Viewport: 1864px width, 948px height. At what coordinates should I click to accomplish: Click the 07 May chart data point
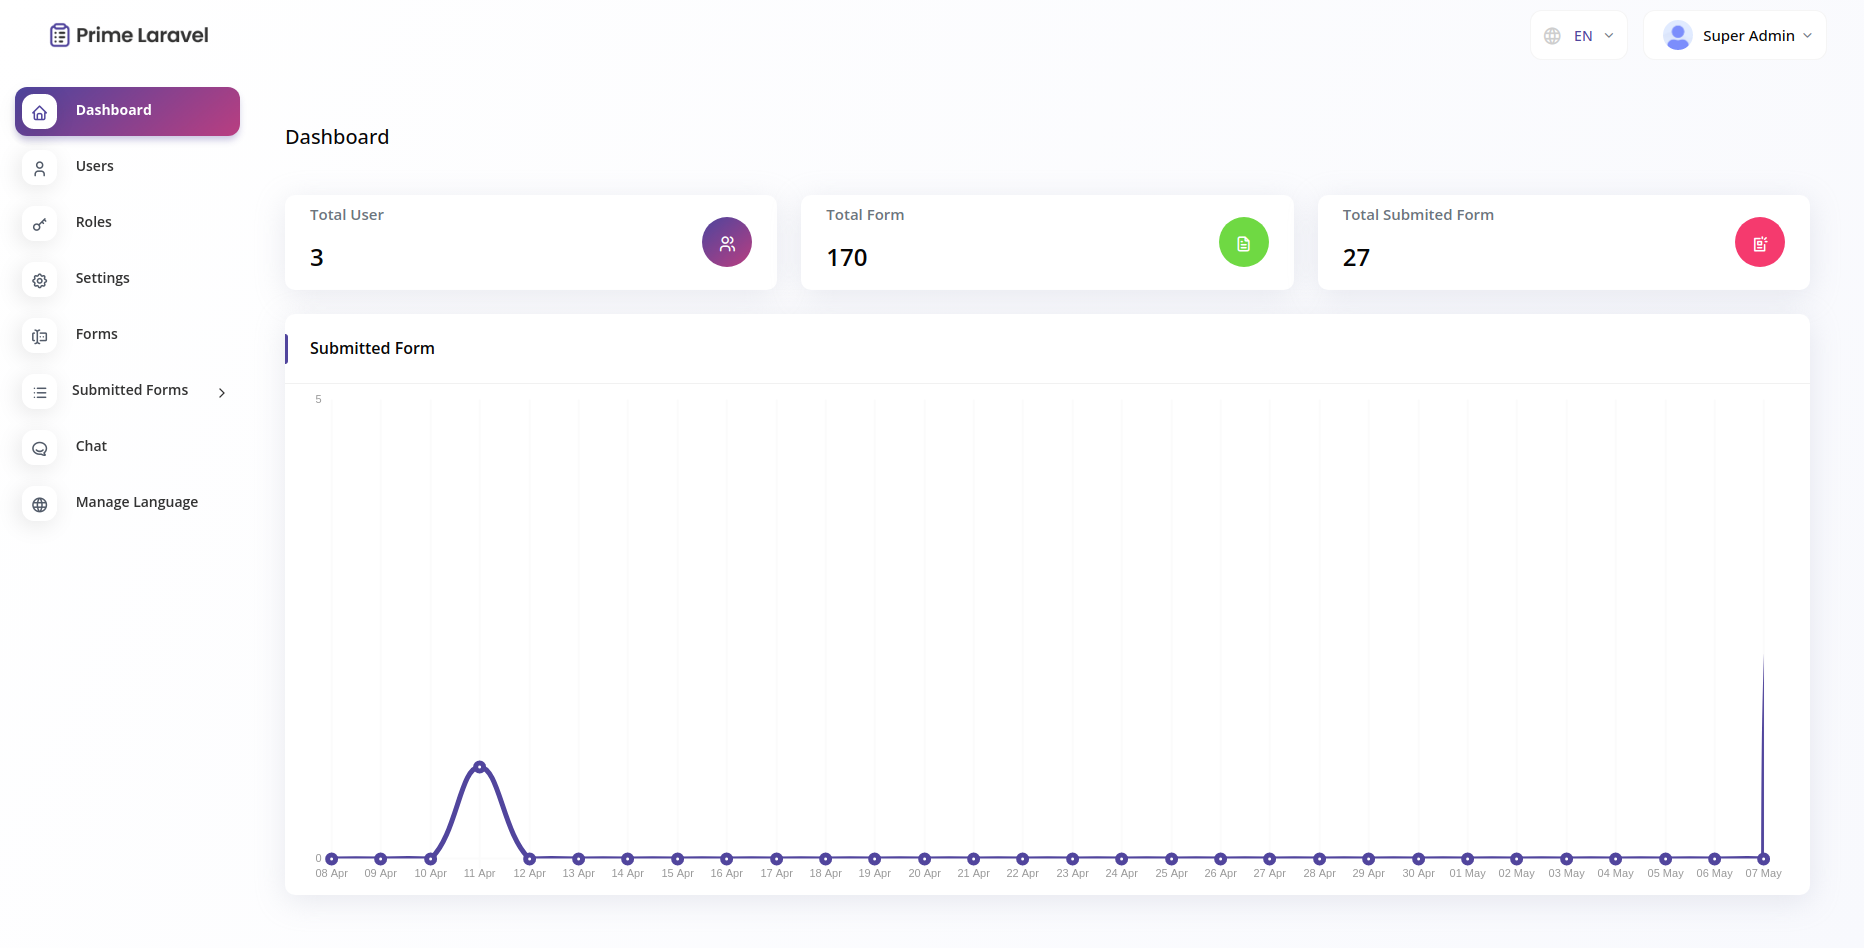pyautogui.click(x=1763, y=859)
